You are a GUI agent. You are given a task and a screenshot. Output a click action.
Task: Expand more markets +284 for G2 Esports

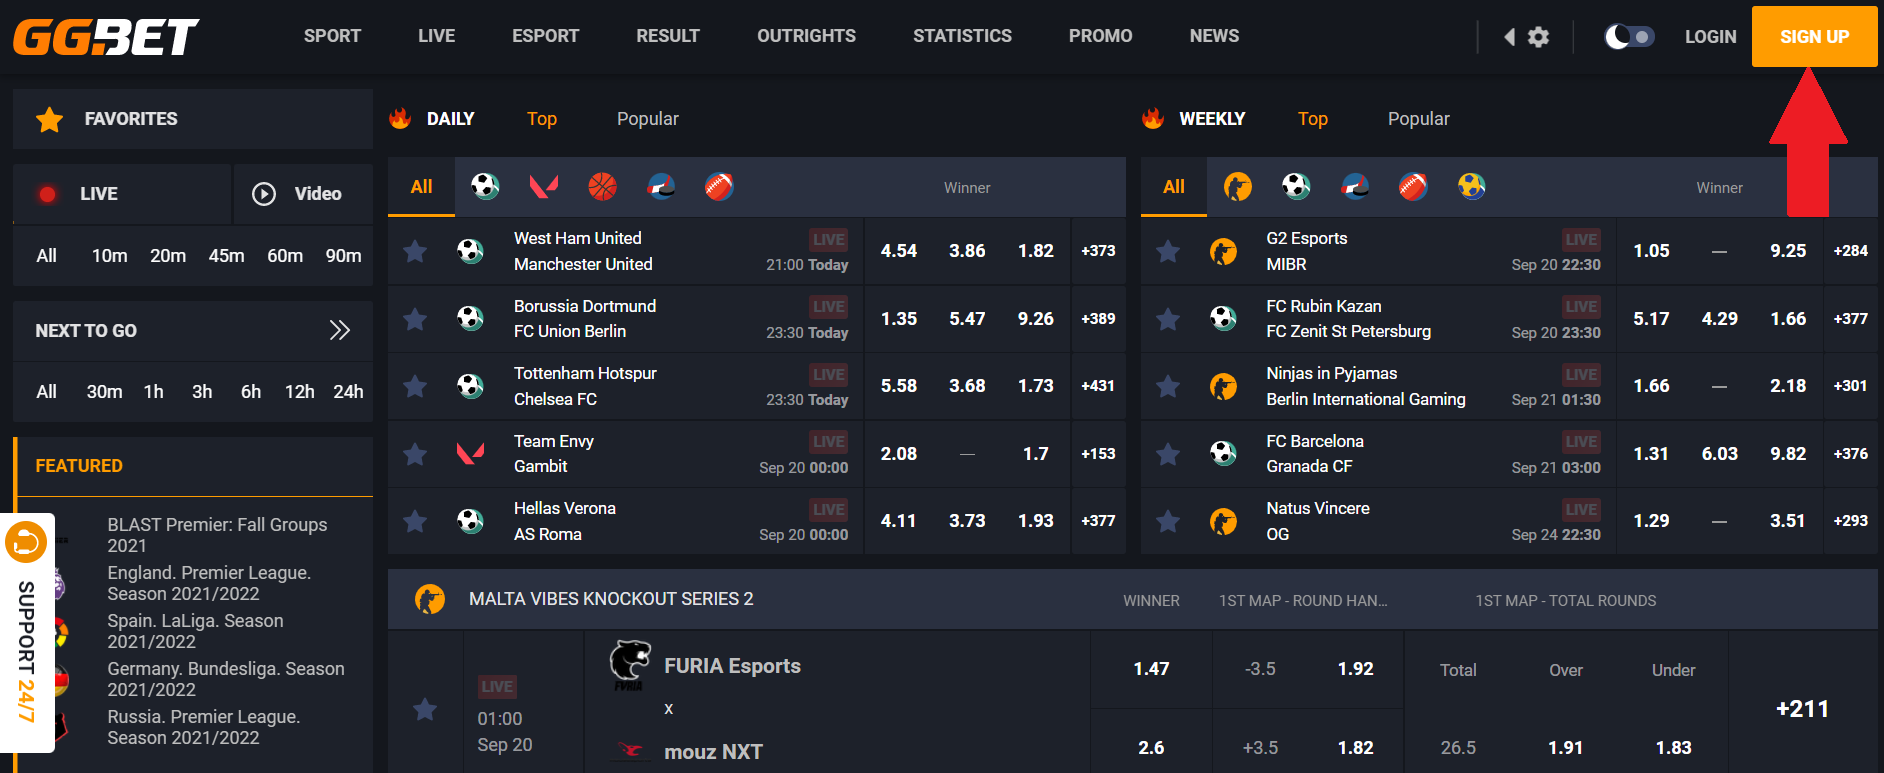(x=1851, y=251)
